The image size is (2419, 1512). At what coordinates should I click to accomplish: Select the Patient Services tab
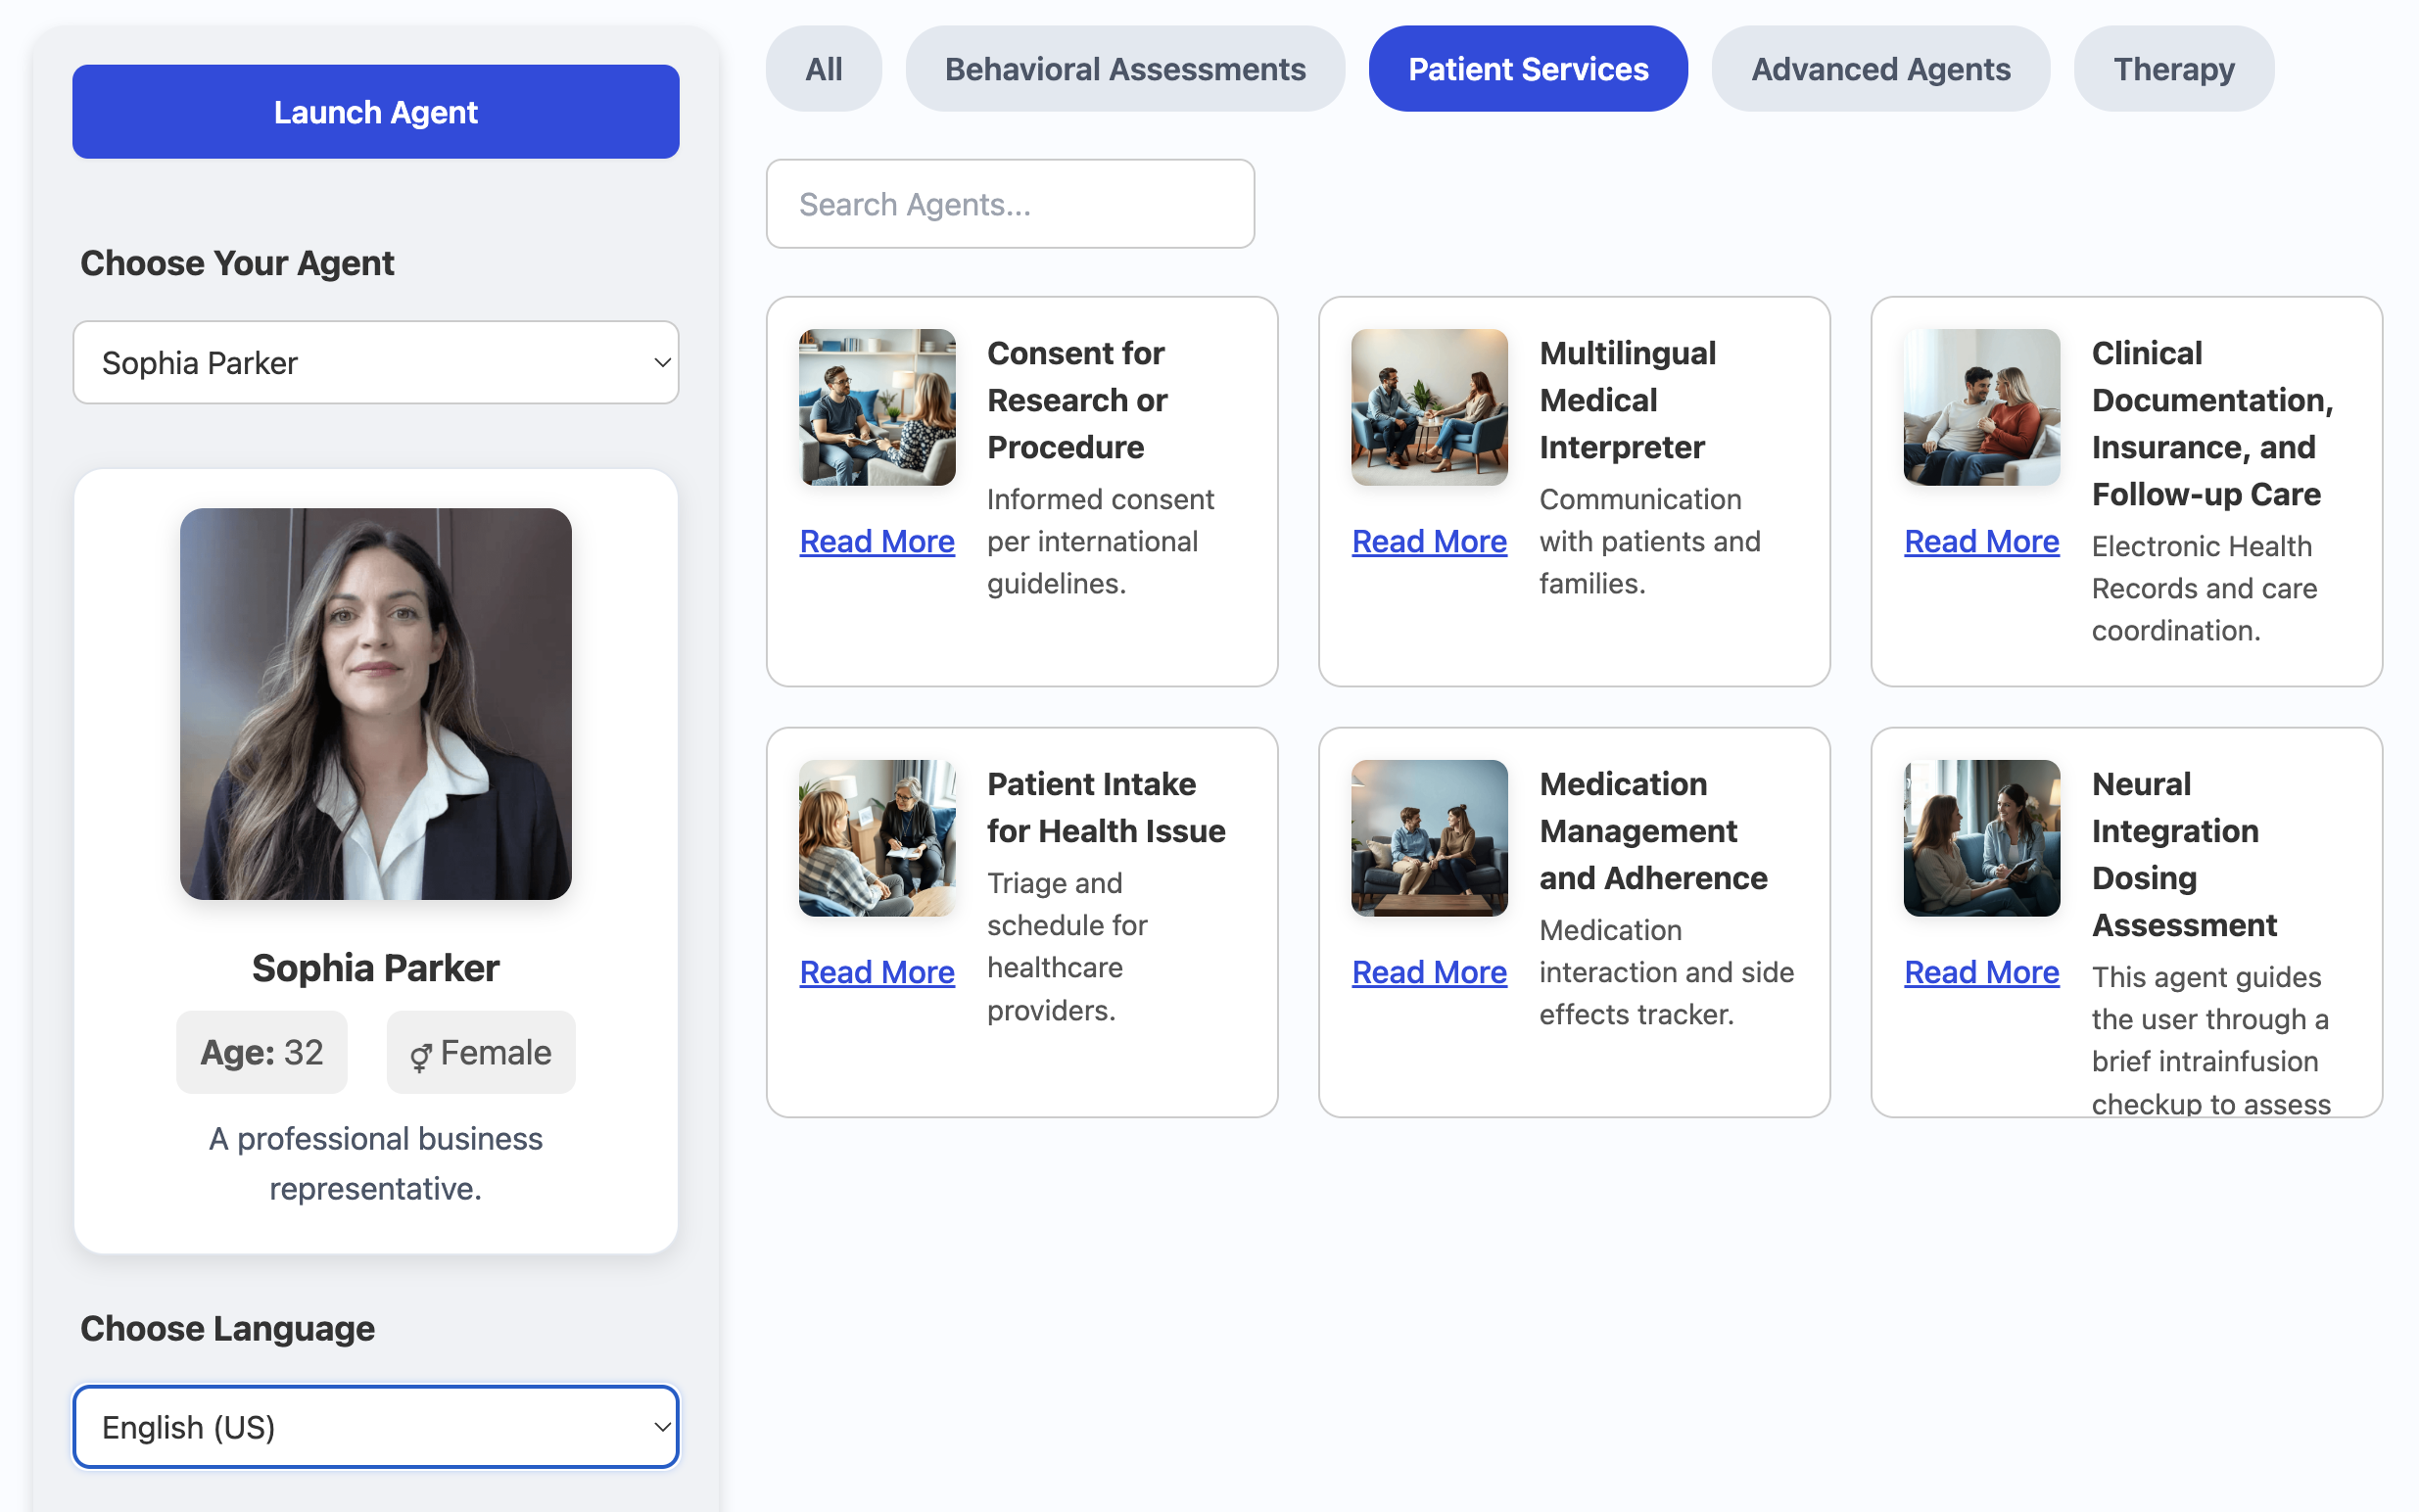pyautogui.click(x=1527, y=69)
